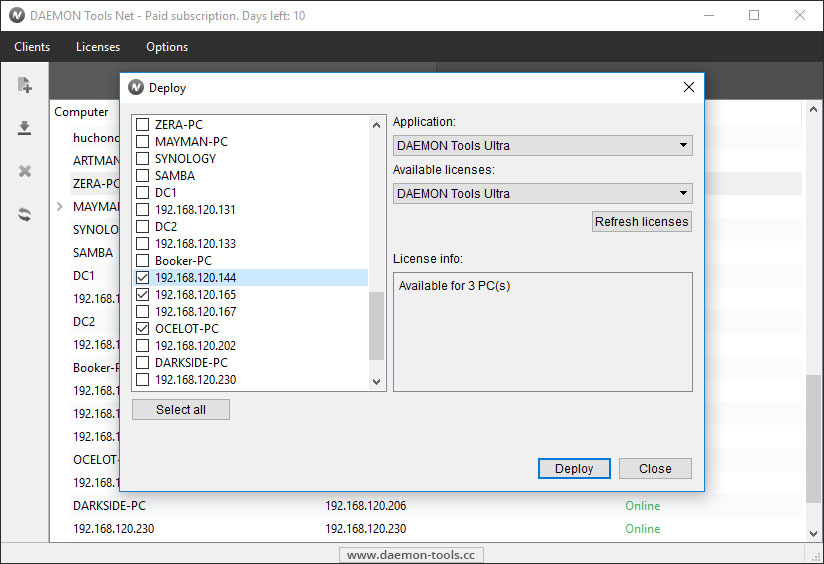Image resolution: width=824 pixels, height=564 pixels.
Task: Uncheck the OCELOT-PC checkbox
Action: (142, 329)
